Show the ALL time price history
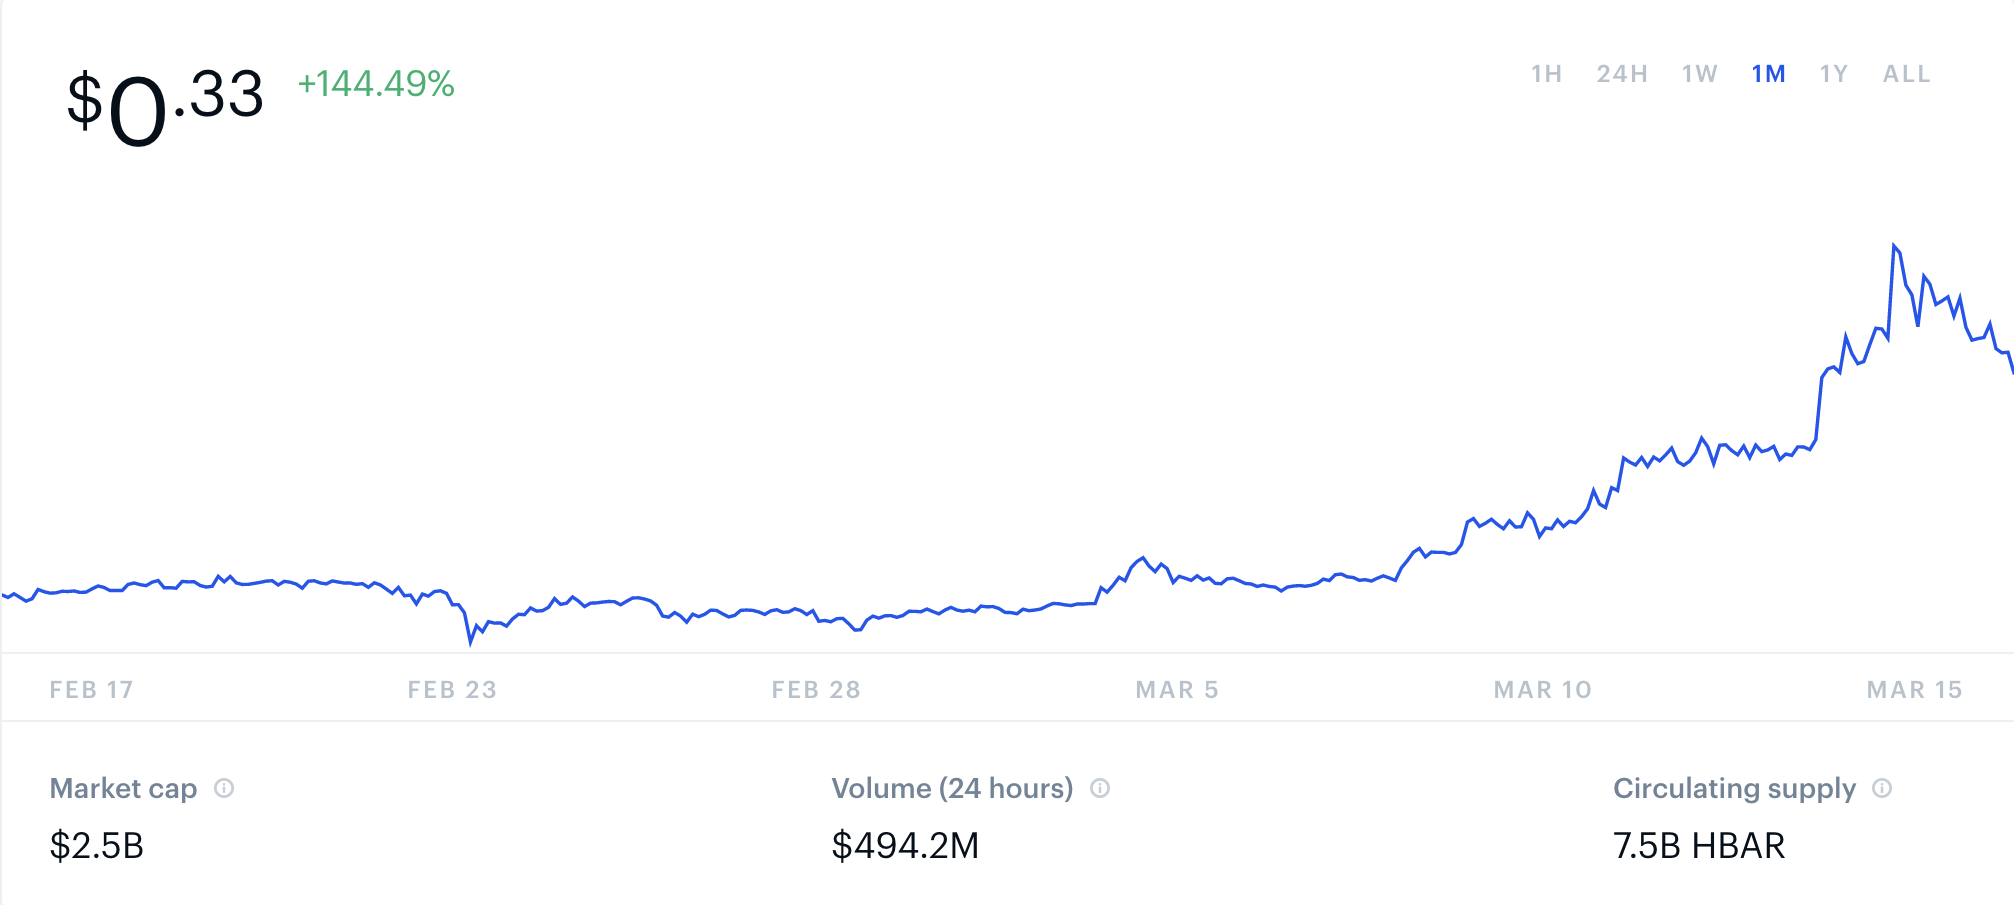This screenshot has height=905, width=2014. point(1907,74)
